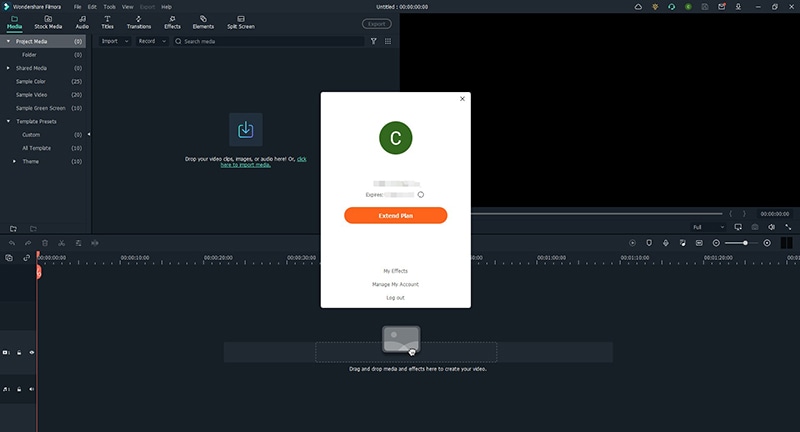Screen dimensions: 800x432
Task: Click the filter funnel icon in media panel
Action: point(373,41)
